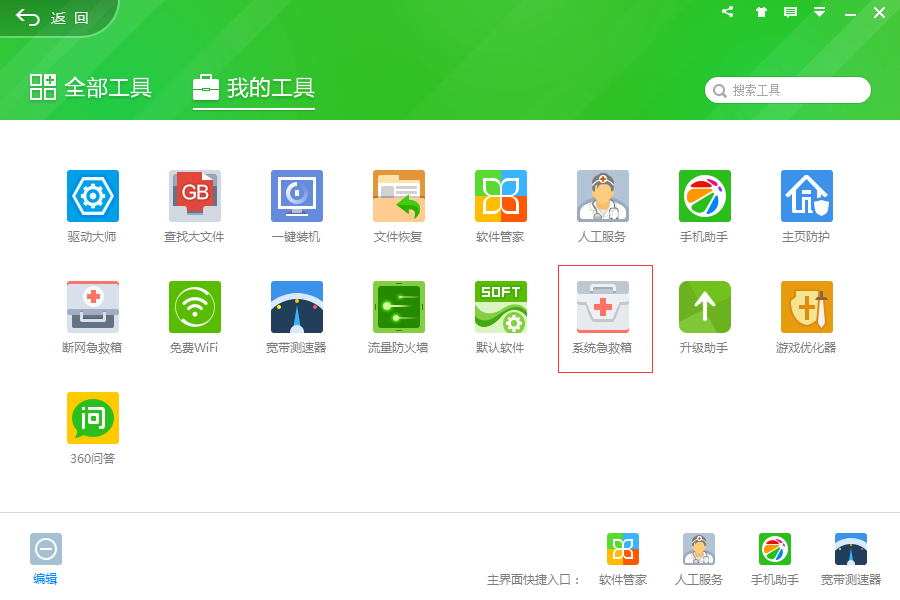Open 人工服务 doctor icon in grid

[x=603, y=196]
